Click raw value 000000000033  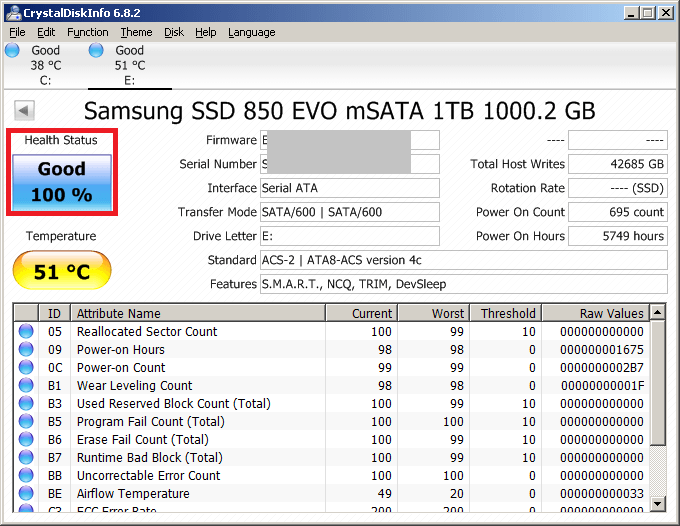602,493
